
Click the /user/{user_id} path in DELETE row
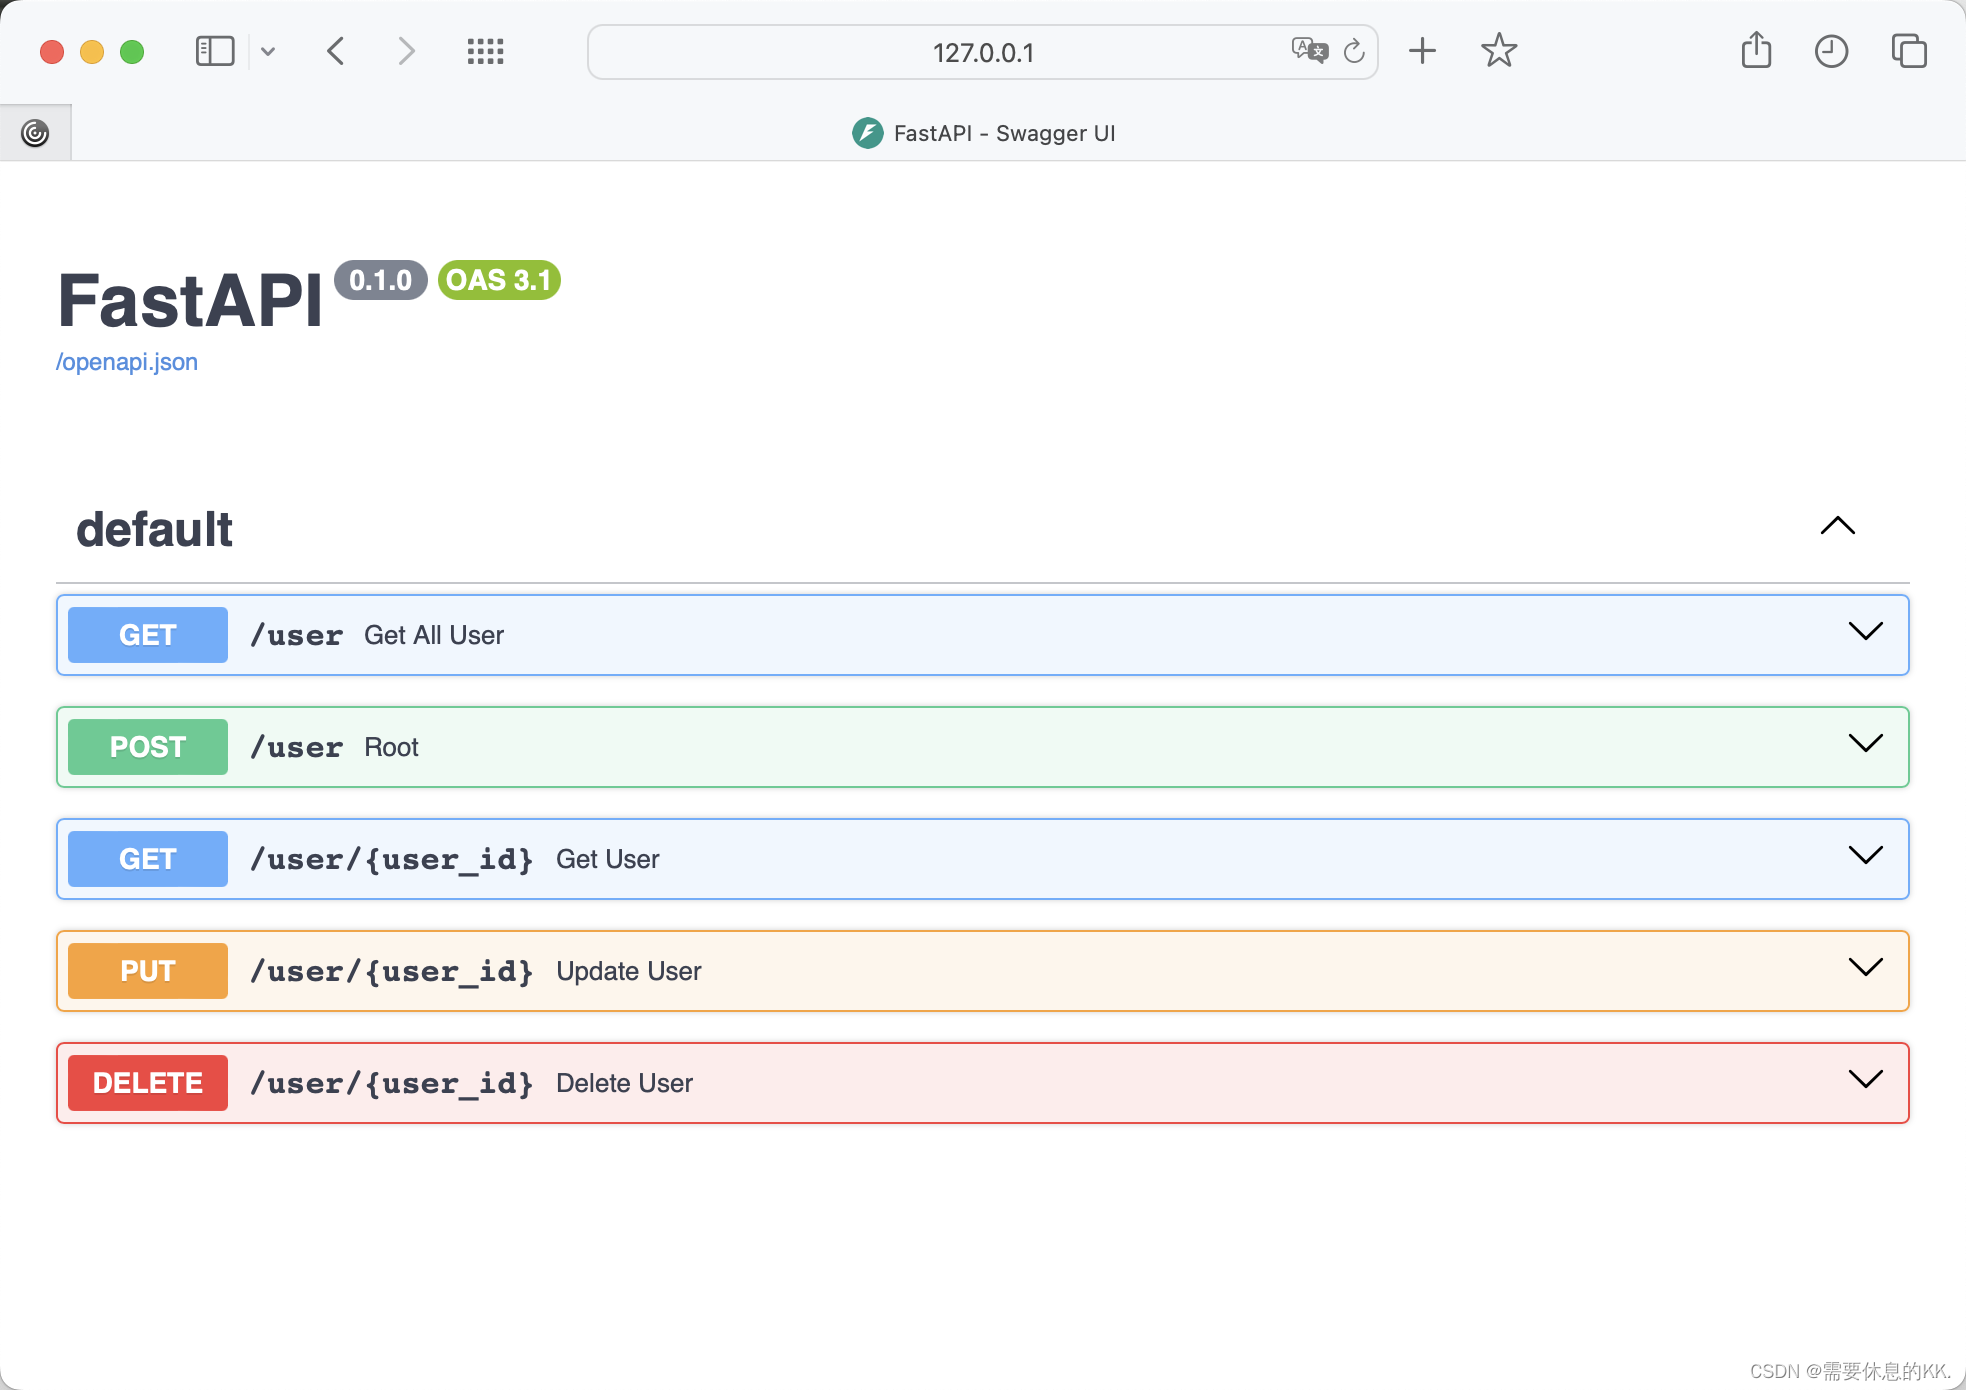point(392,1083)
